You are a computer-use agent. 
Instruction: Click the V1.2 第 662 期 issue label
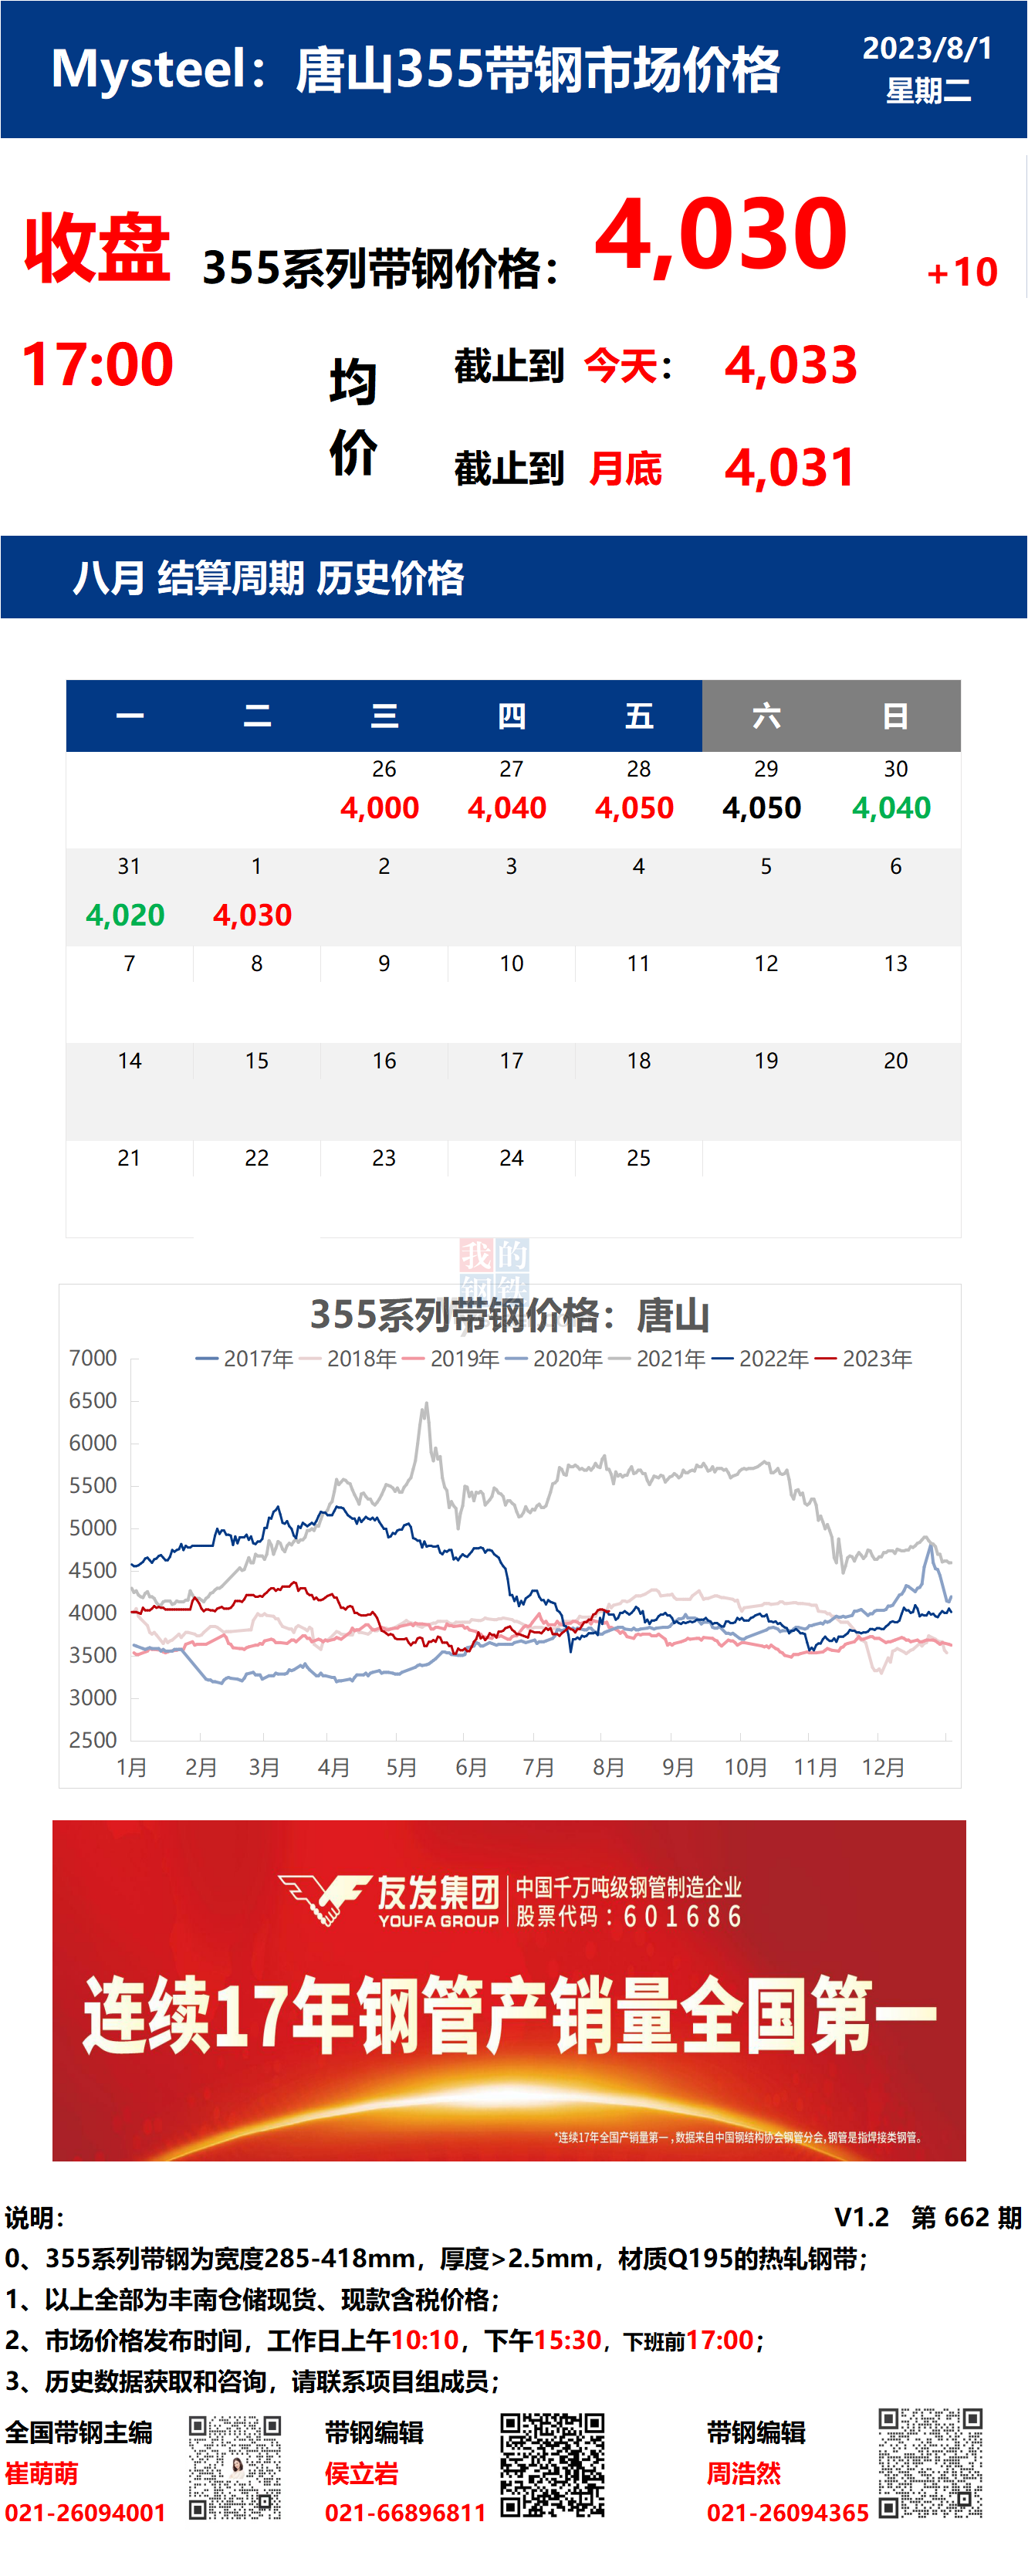(x=928, y=2217)
